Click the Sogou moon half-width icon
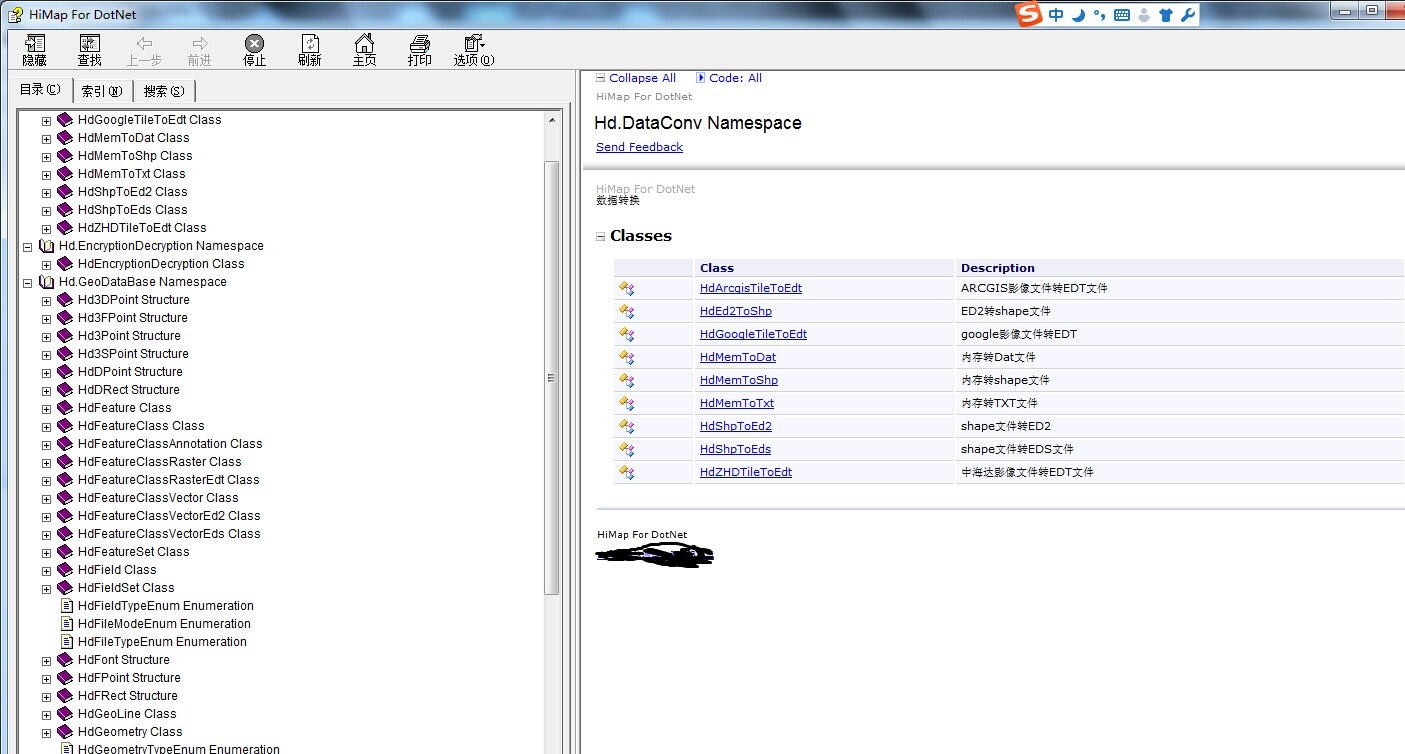Viewport: 1405px width, 754px height. (x=1079, y=15)
